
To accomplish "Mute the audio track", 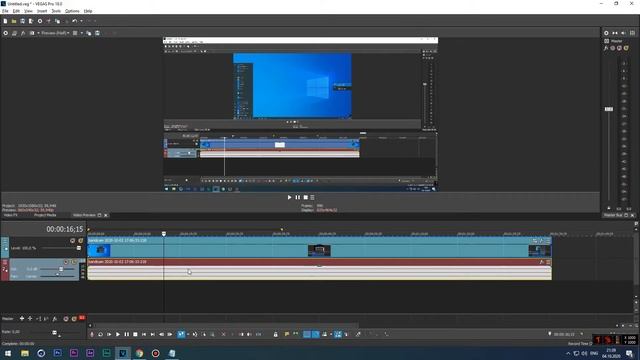I will point(67,262).
